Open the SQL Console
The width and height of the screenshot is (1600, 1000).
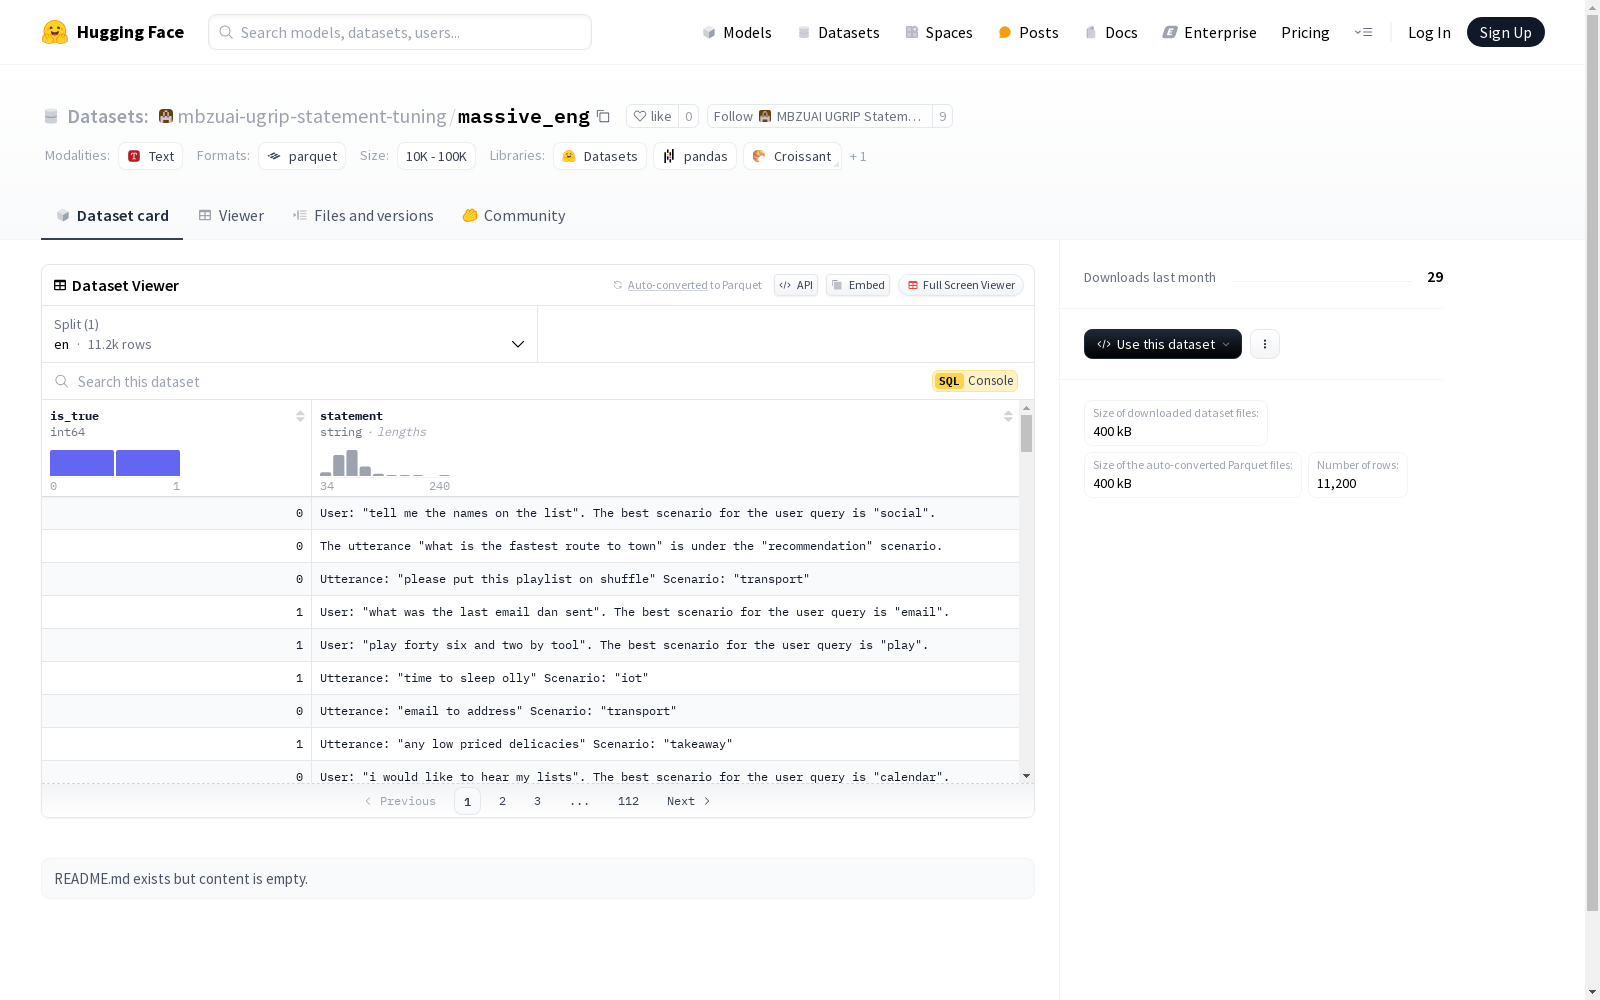pos(975,381)
